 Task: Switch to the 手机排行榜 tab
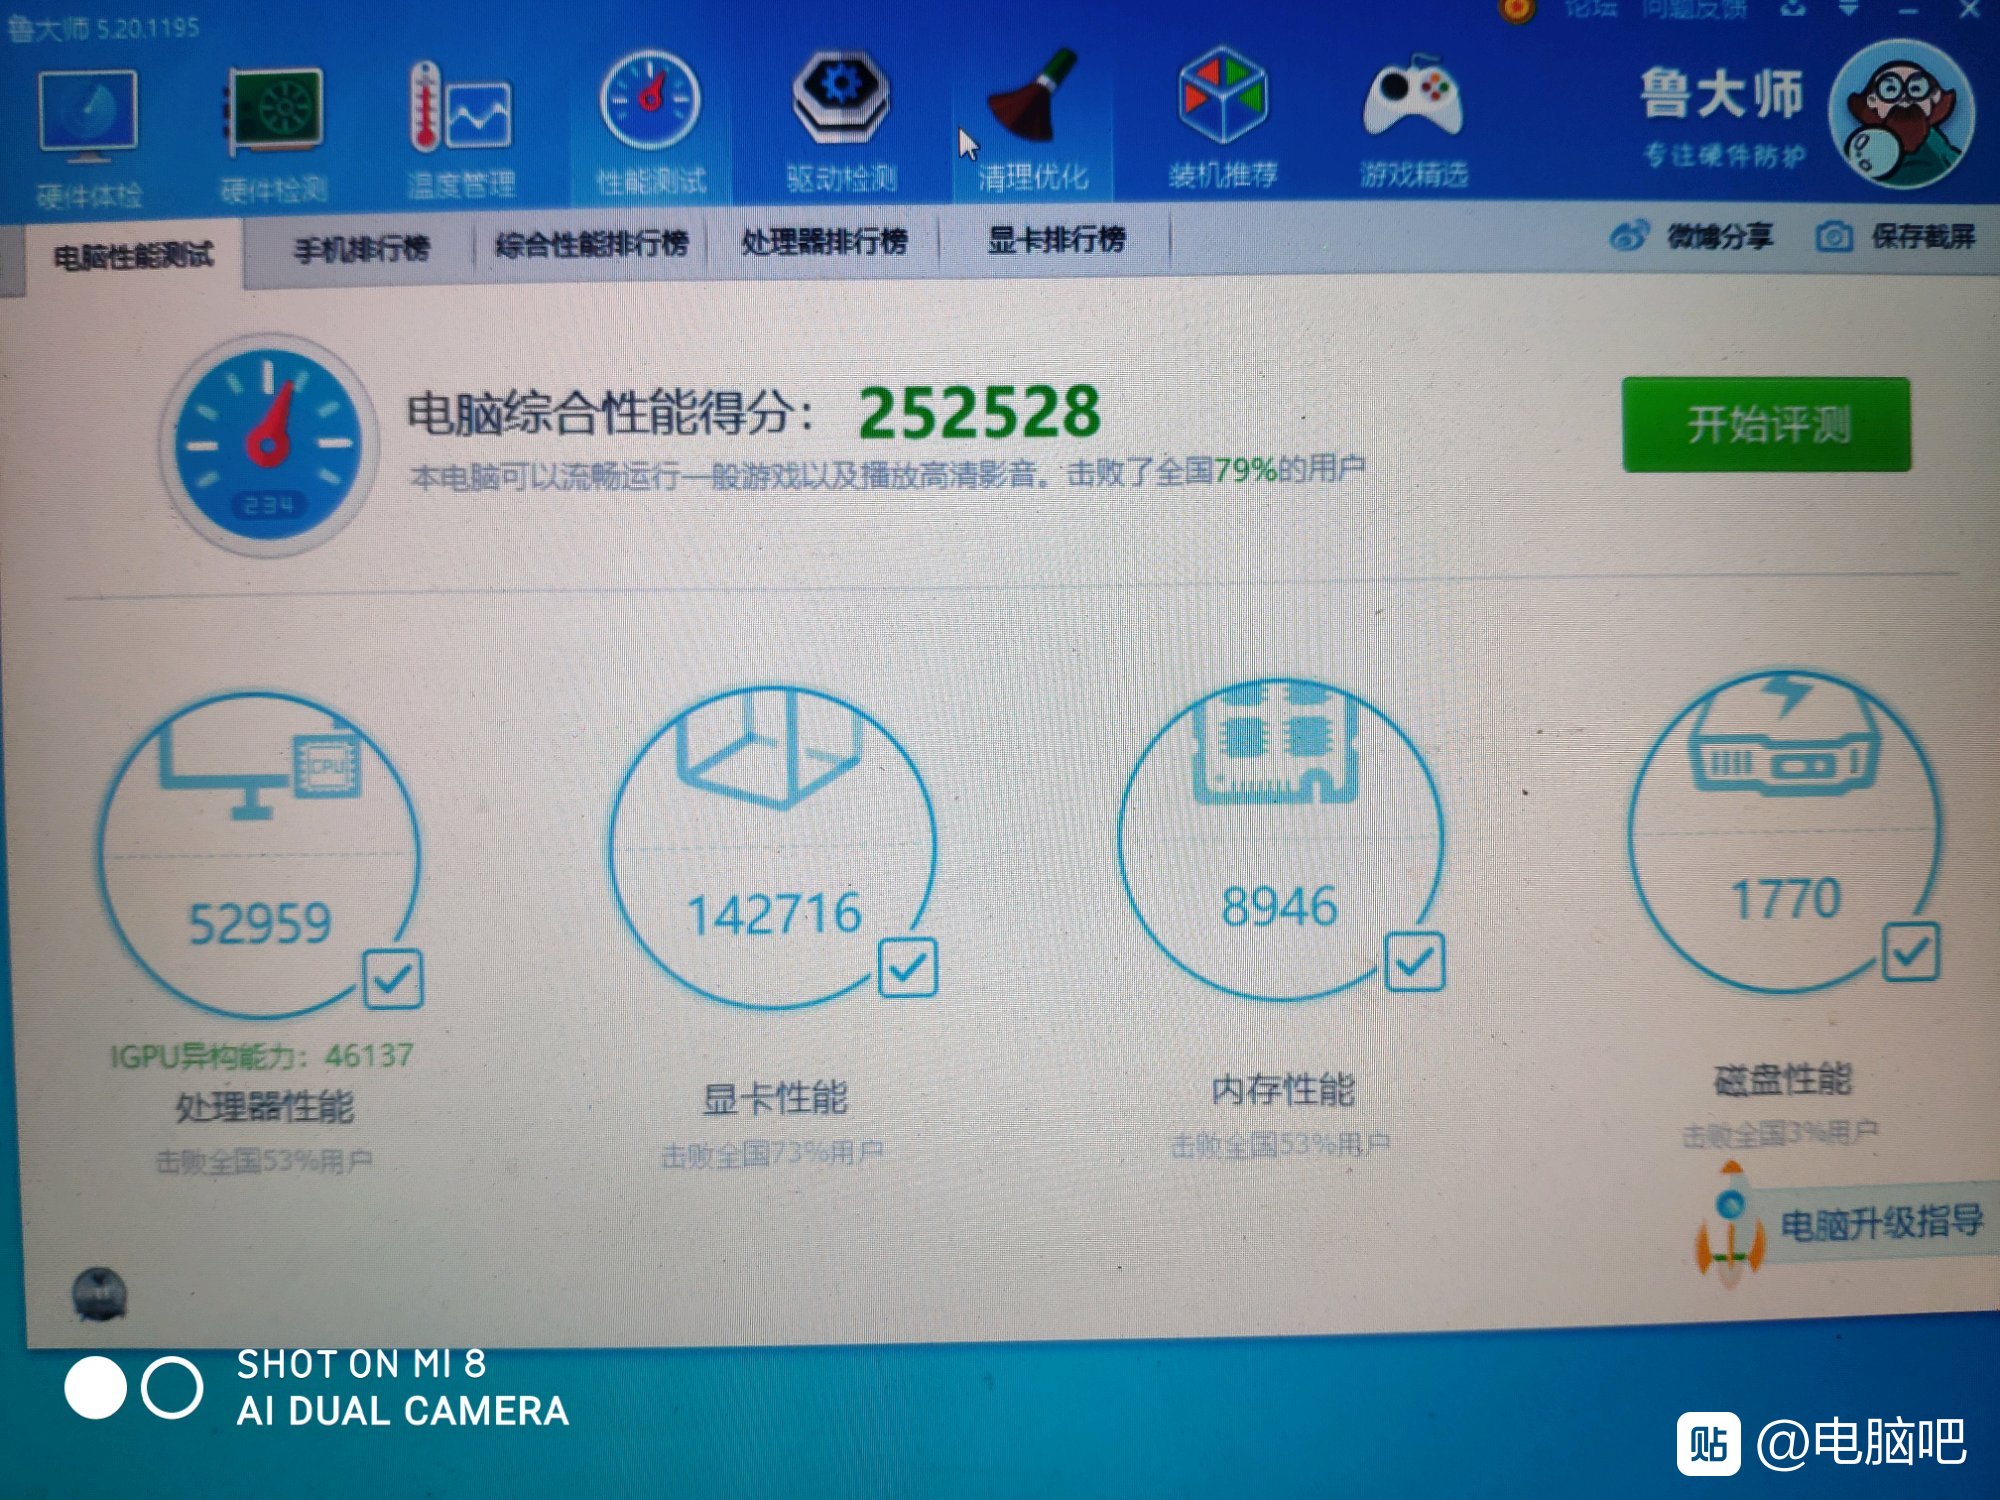(x=361, y=247)
